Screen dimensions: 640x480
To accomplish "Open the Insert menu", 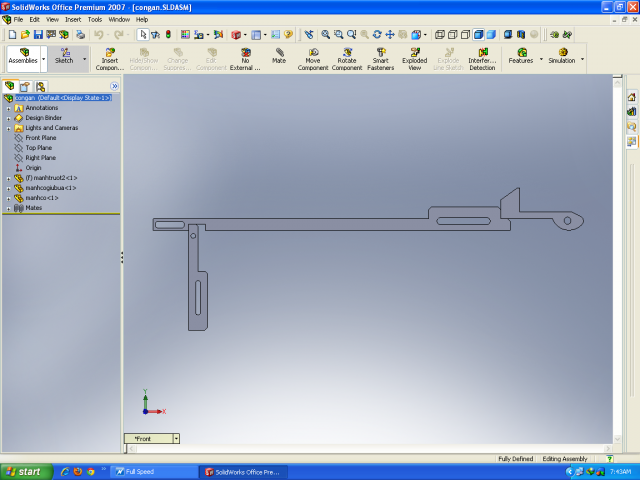I will click(x=73, y=20).
